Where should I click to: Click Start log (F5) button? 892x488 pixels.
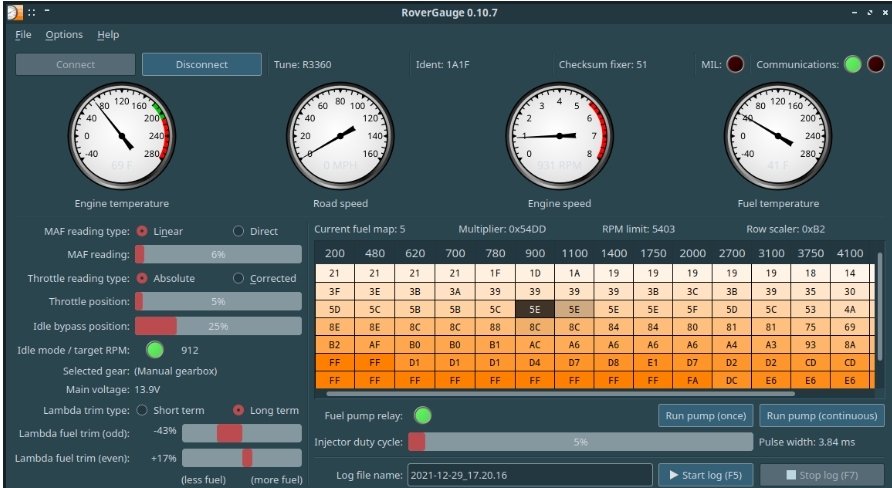[705, 474]
